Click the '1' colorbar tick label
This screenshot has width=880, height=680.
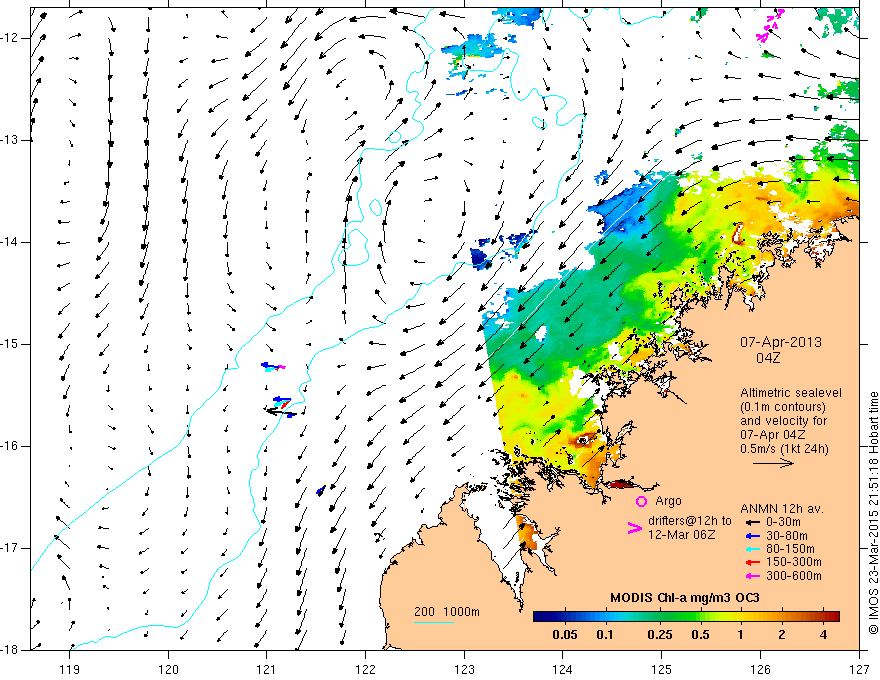[x=741, y=635]
